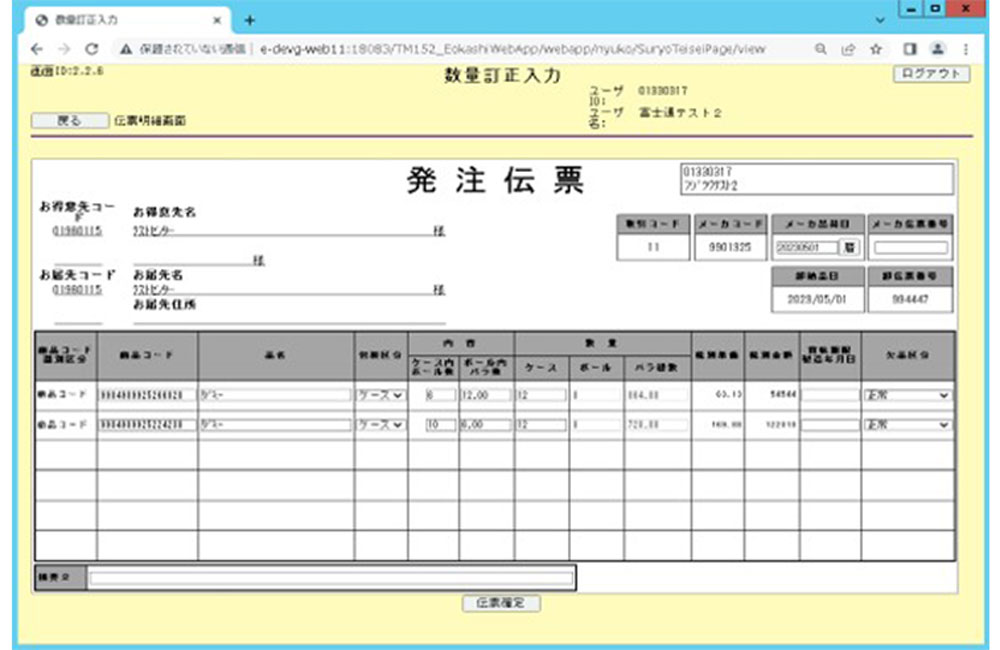
Task: Click first row ケース quantity input
Action: coord(541,395)
